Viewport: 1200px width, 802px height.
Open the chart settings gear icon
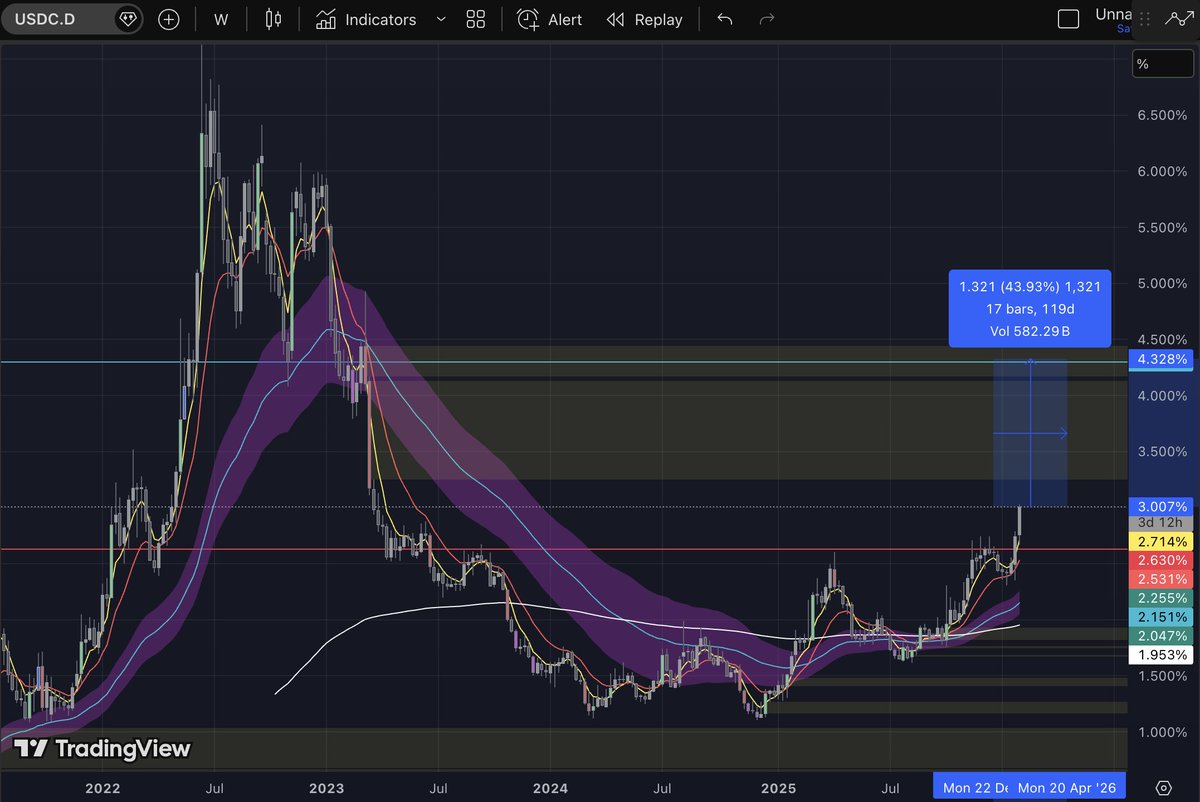[1163, 789]
